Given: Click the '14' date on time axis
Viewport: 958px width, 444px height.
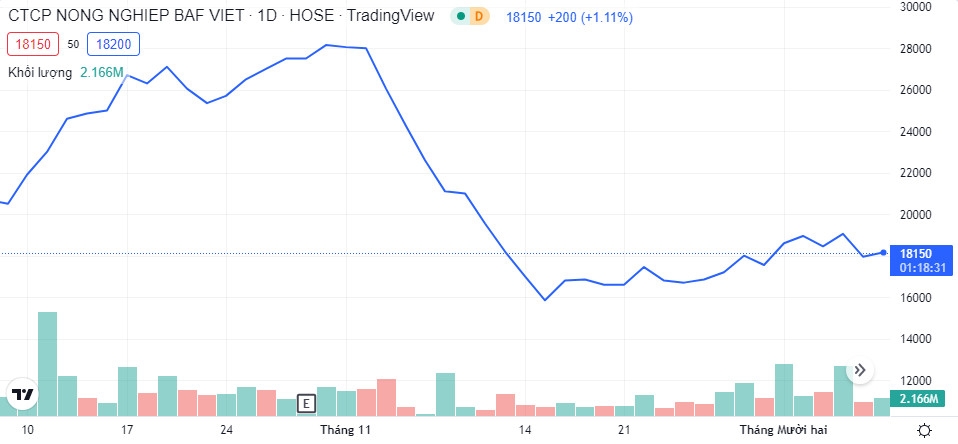Looking at the screenshot, I should (x=524, y=430).
